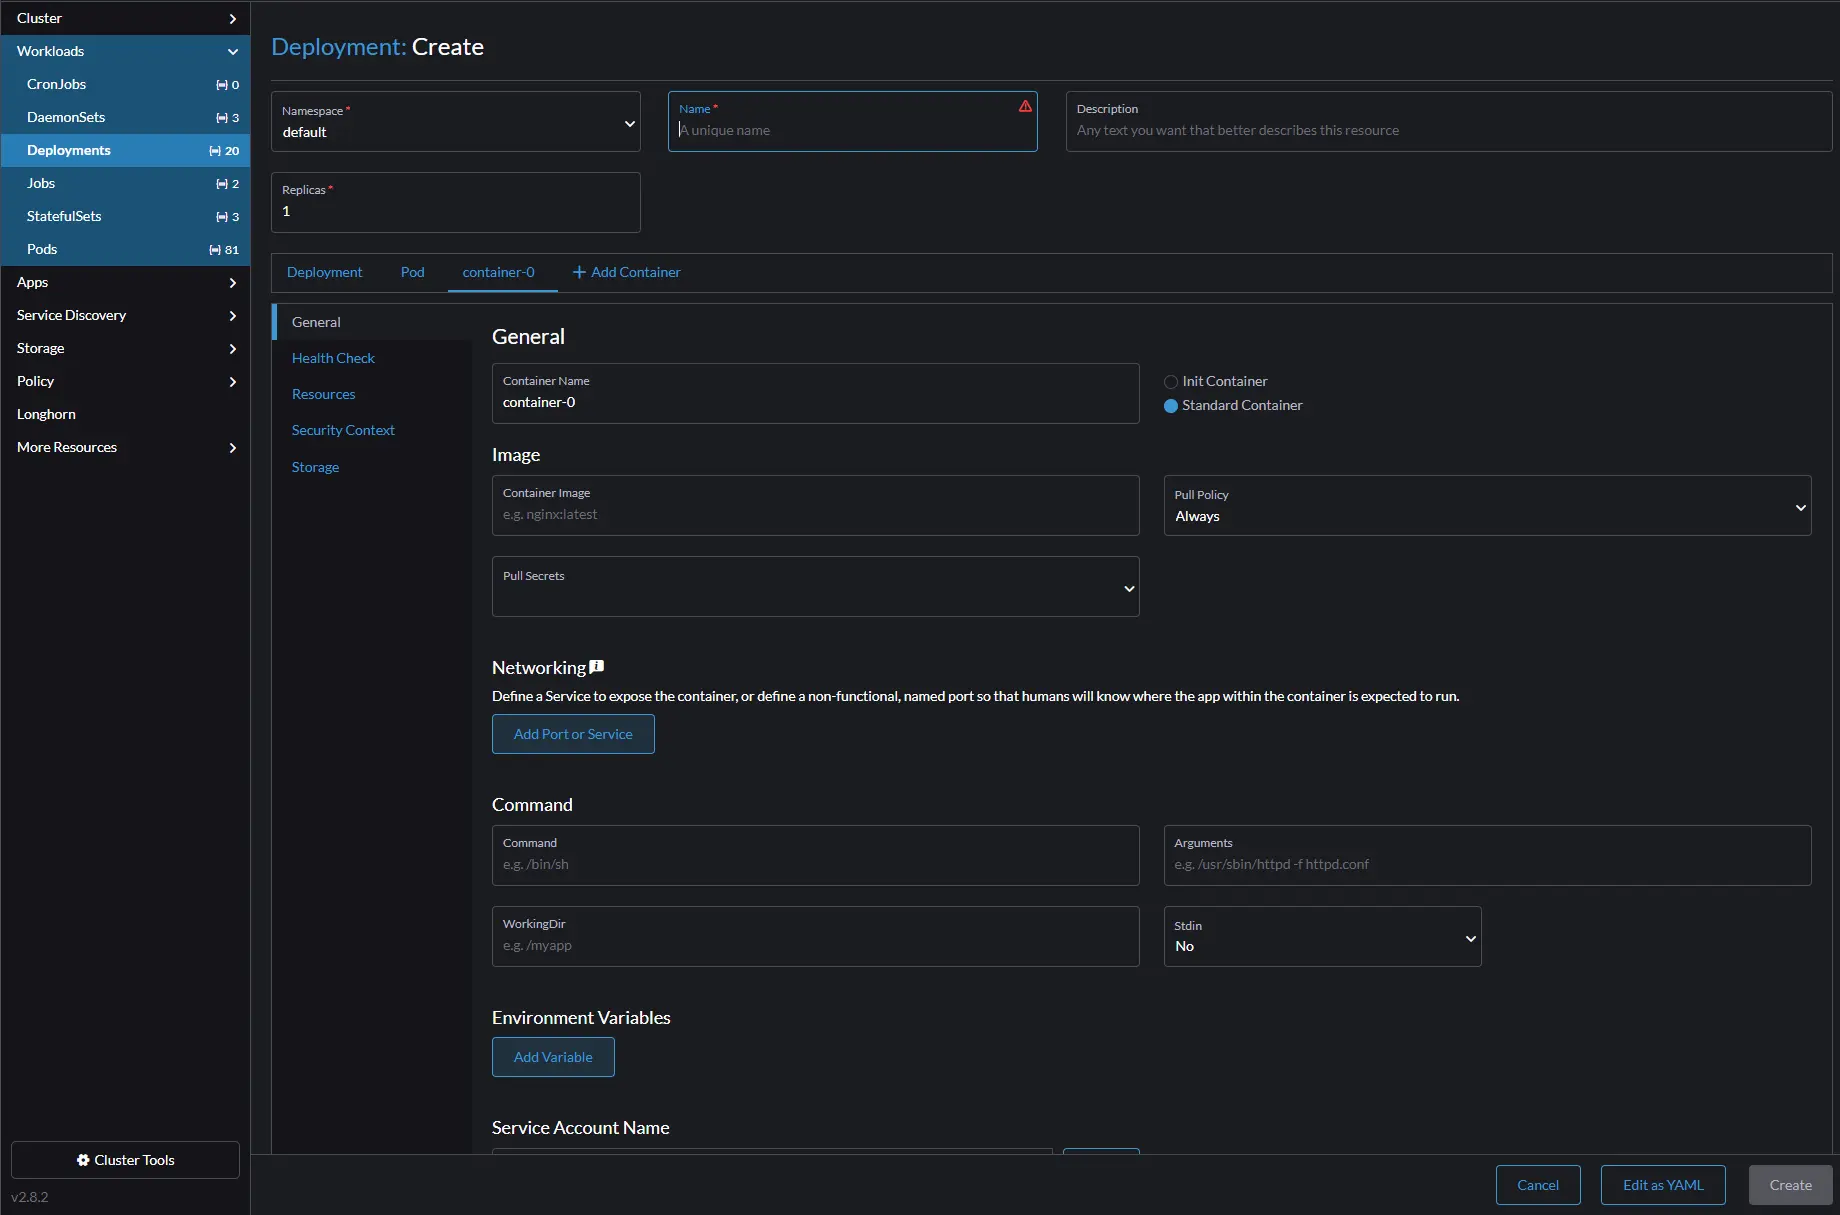Select the Standard Container radio option
The height and width of the screenshot is (1215, 1840).
(x=1171, y=406)
